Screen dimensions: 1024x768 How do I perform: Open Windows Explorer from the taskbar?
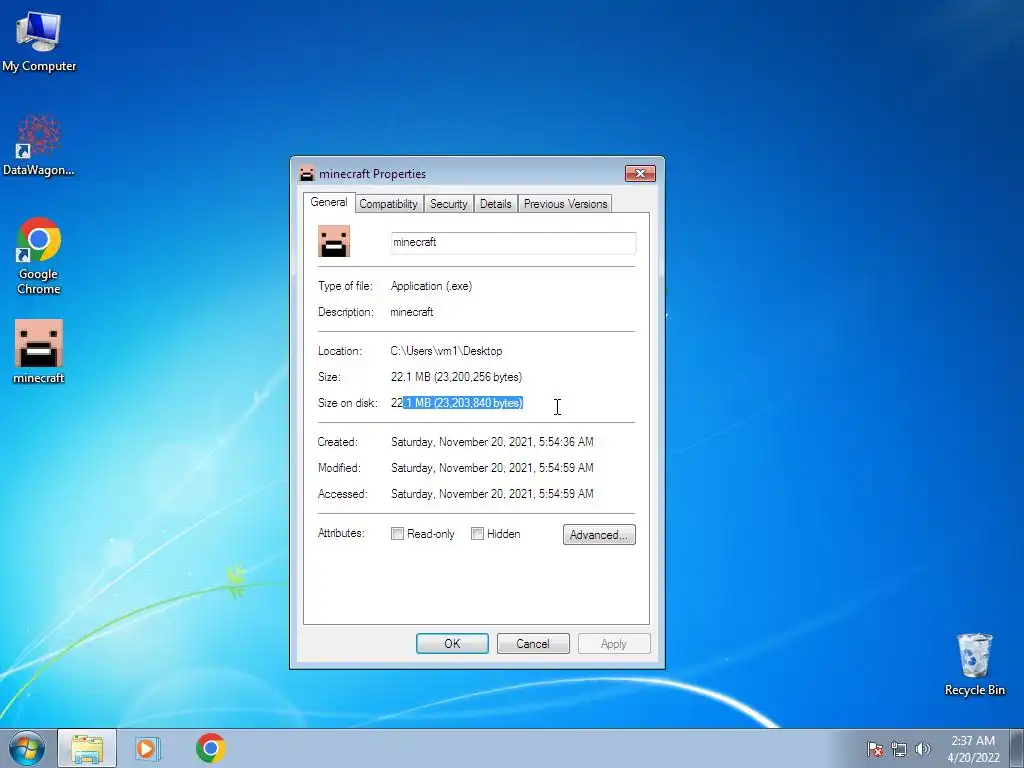pos(87,748)
